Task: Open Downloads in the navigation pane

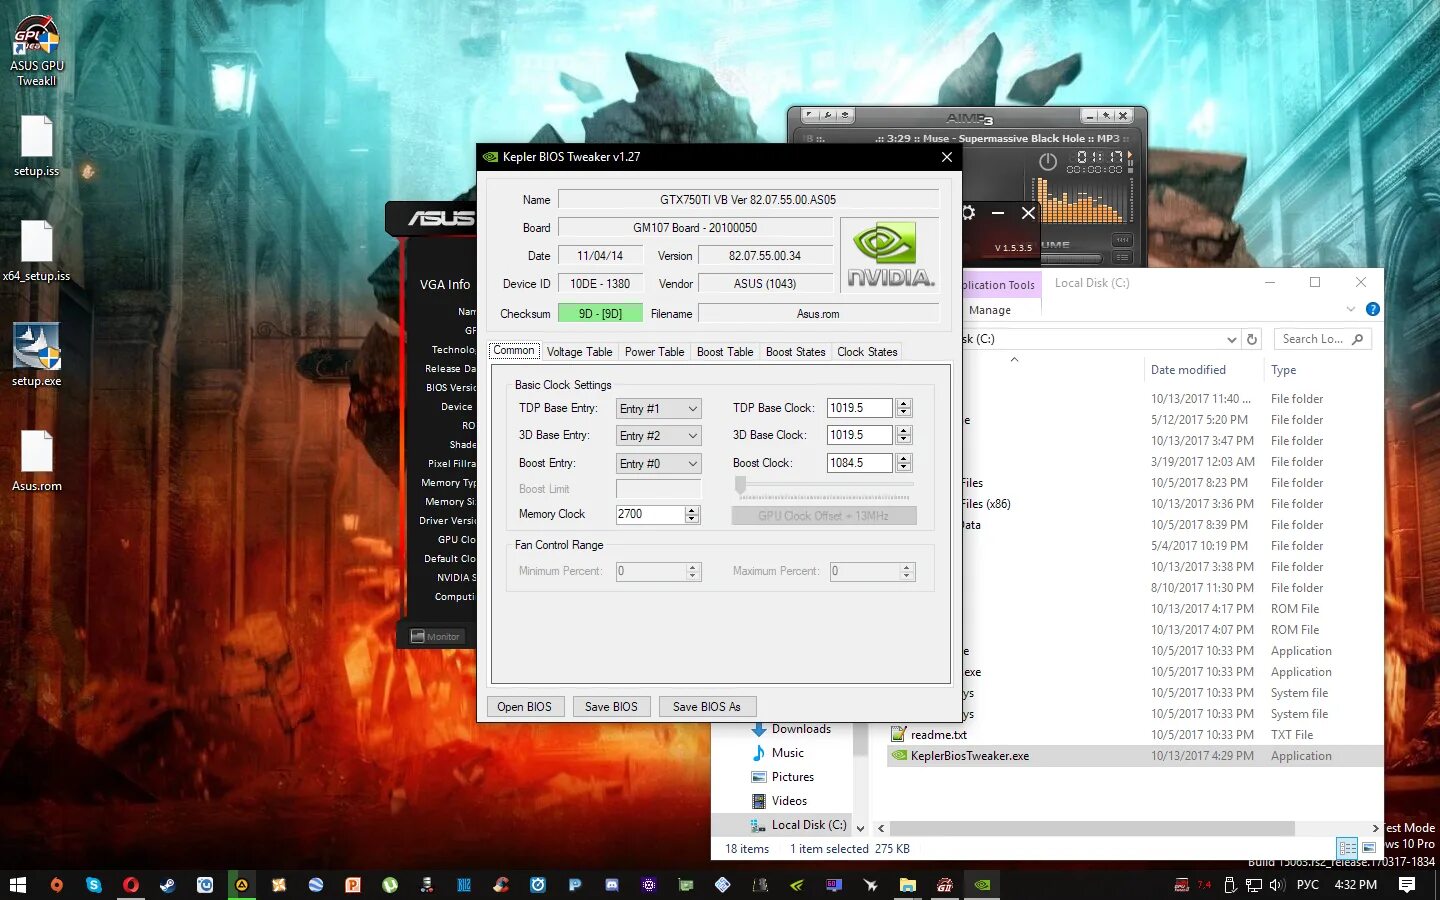Action: click(x=801, y=729)
